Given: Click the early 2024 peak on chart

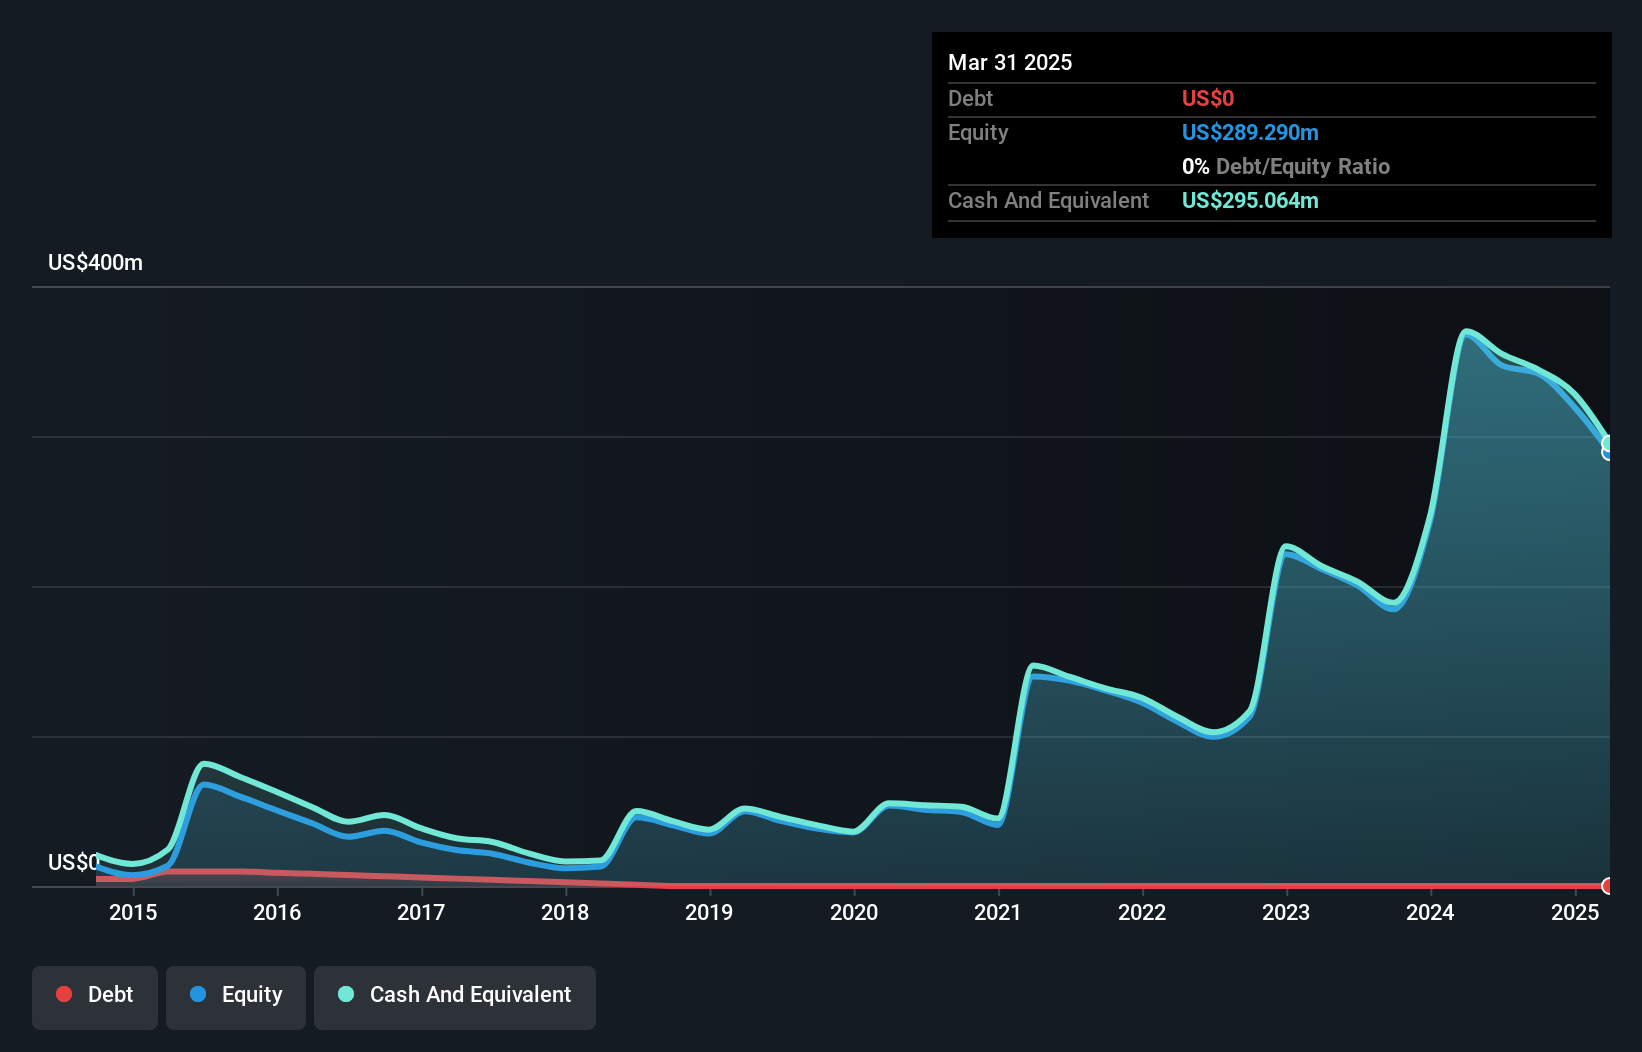Looking at the screenshot, I should tap(1466, 332).
